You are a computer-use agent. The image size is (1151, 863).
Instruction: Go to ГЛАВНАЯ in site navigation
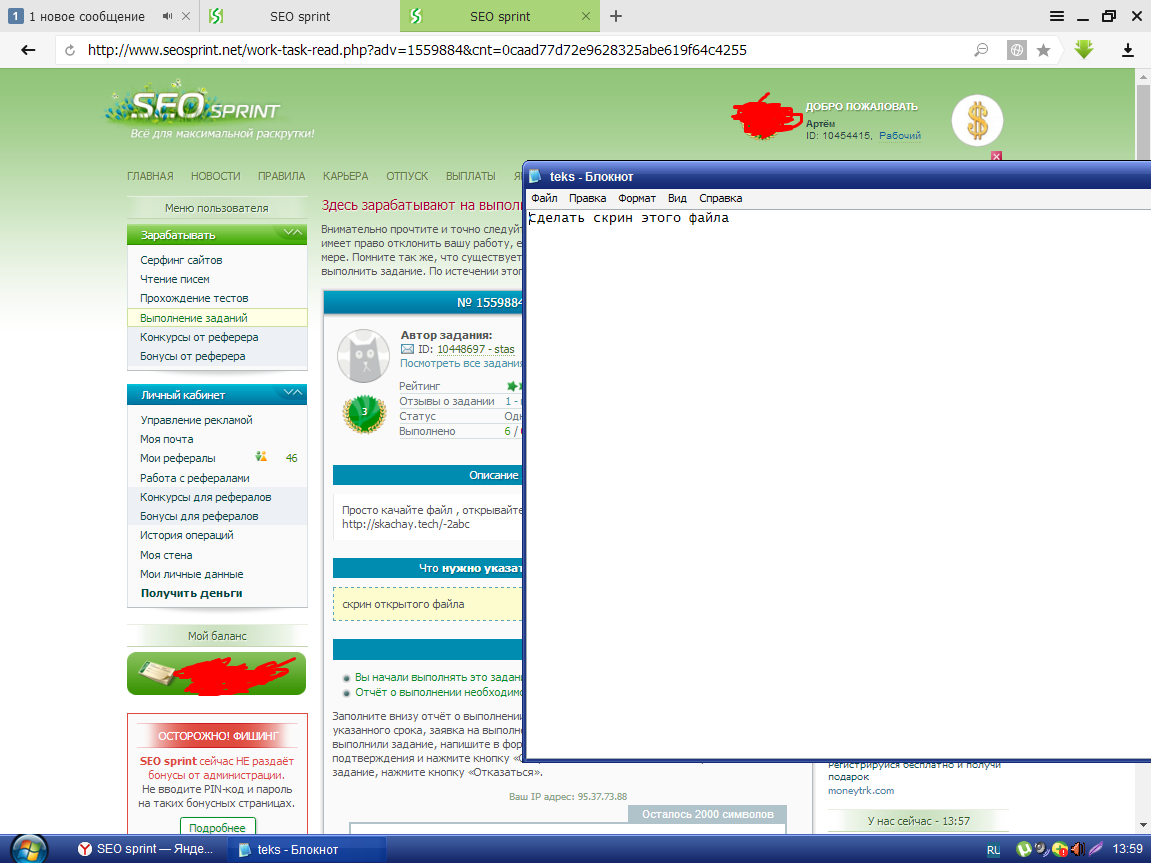coord(150,176)
